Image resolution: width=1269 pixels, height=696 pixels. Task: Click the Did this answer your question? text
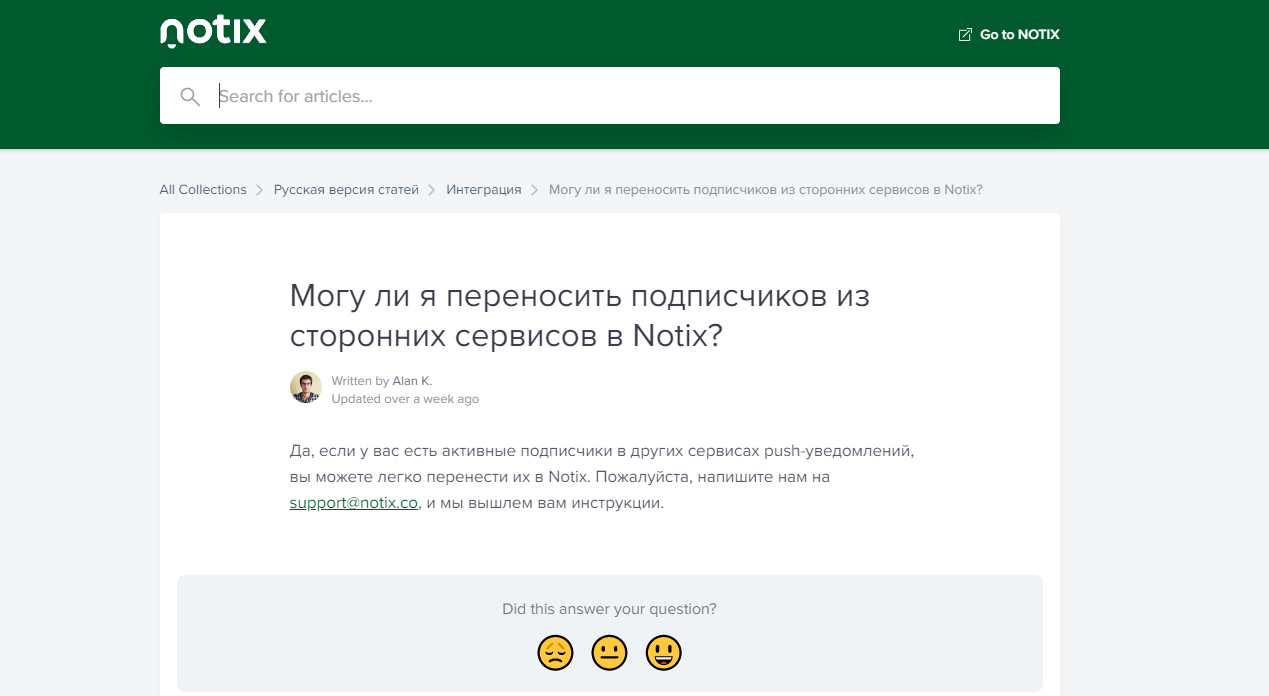(610, 609)
